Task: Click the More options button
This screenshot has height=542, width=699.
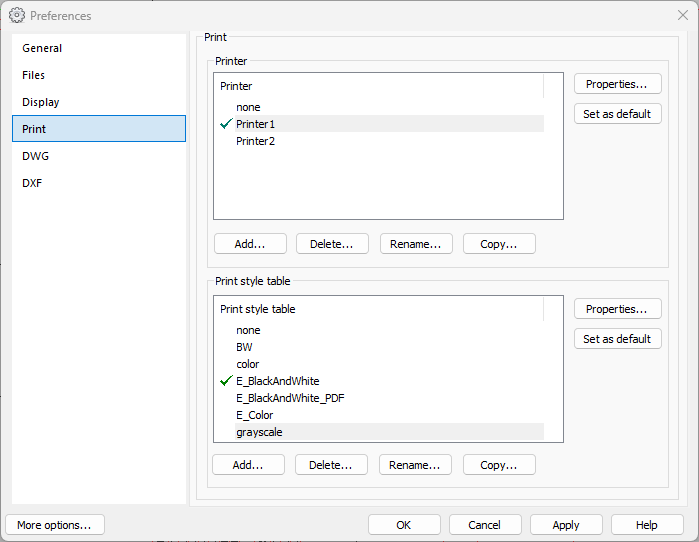Action: pyautogui.click(x=54, y=525)
